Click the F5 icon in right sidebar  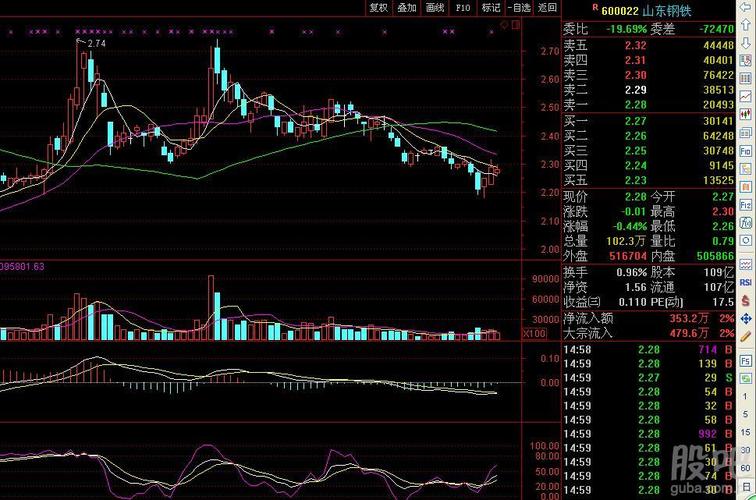(745, 361)
